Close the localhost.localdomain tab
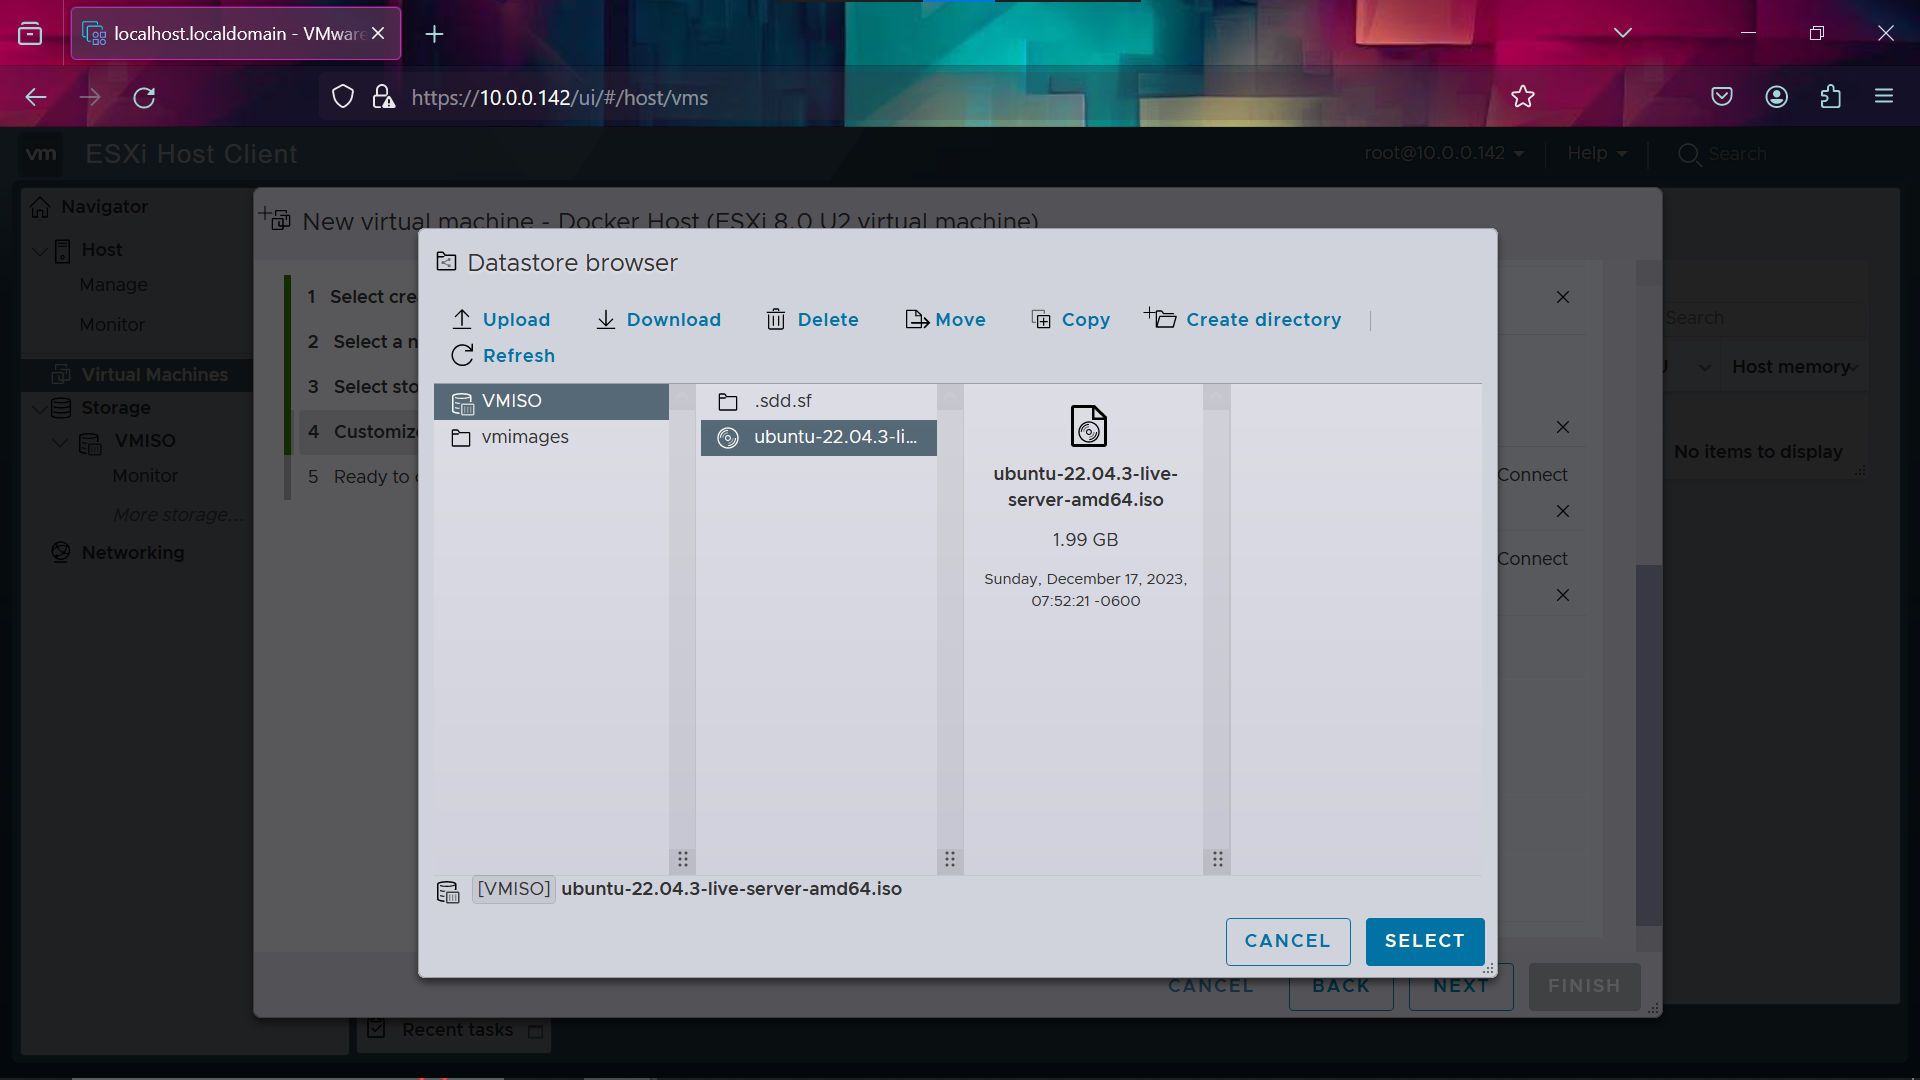This screenshot has width=1920, height=1080. coord(378,34)
